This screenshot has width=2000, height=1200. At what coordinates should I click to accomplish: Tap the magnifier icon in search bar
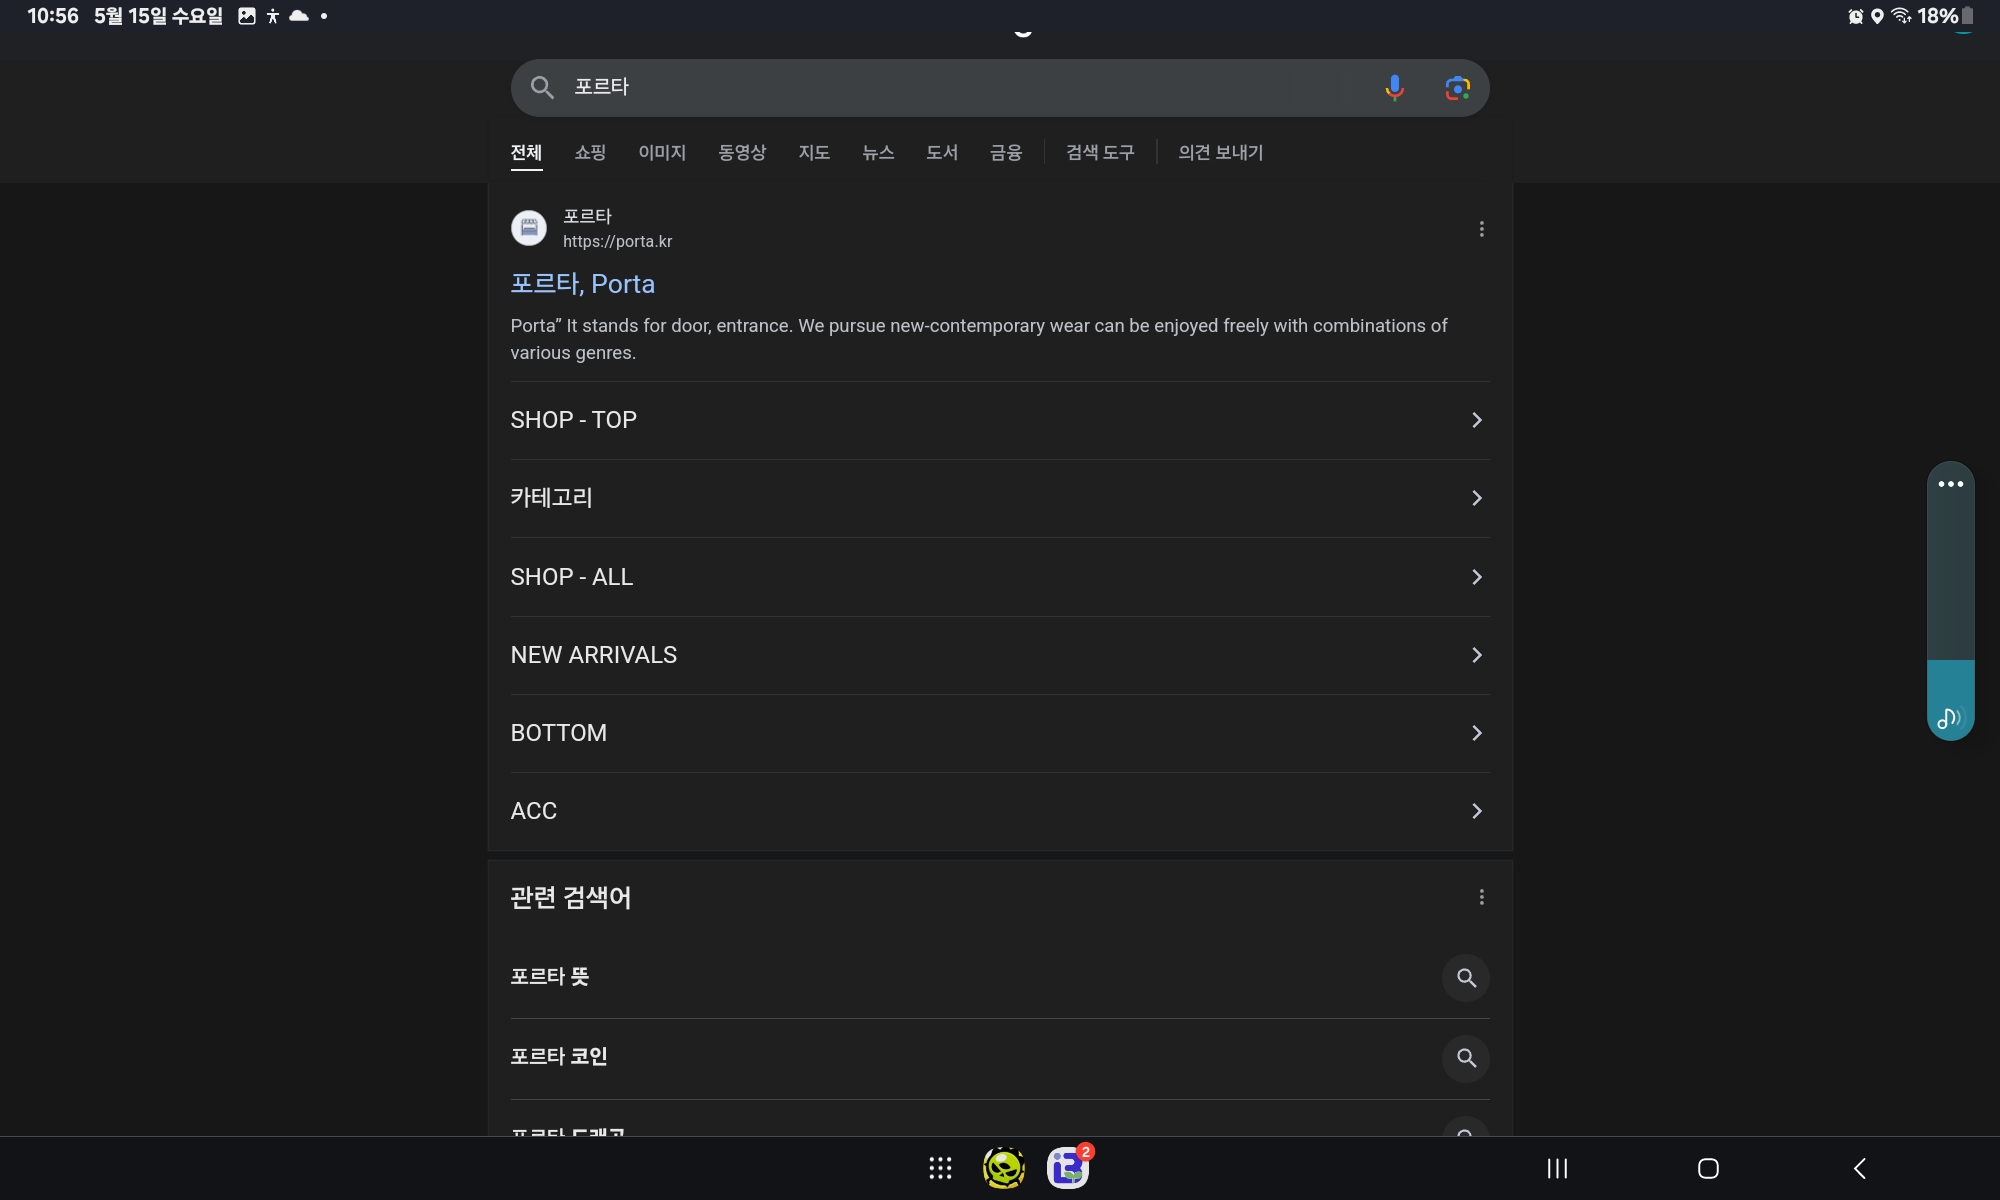coord(542,88)
